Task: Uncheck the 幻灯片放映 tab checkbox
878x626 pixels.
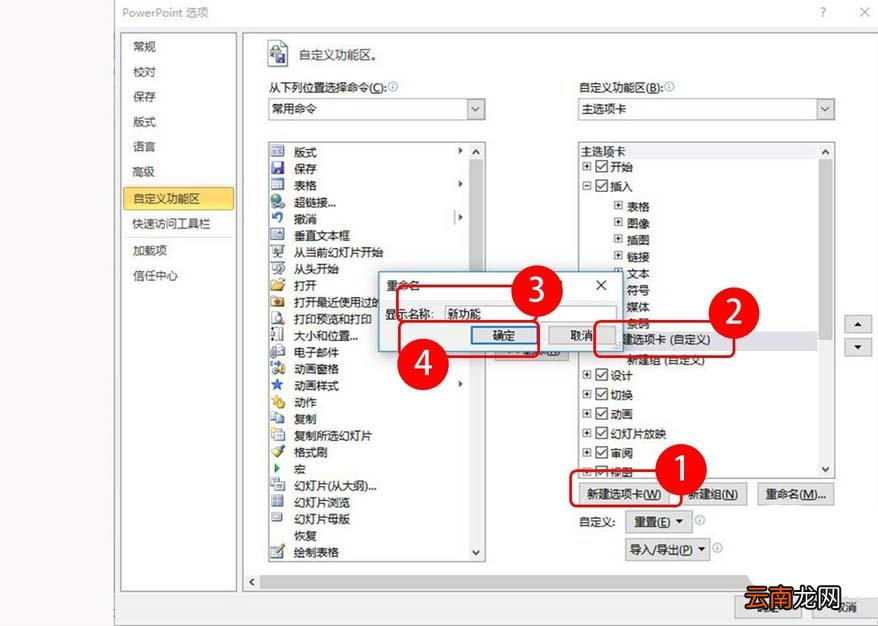Action: pos(601,433)
